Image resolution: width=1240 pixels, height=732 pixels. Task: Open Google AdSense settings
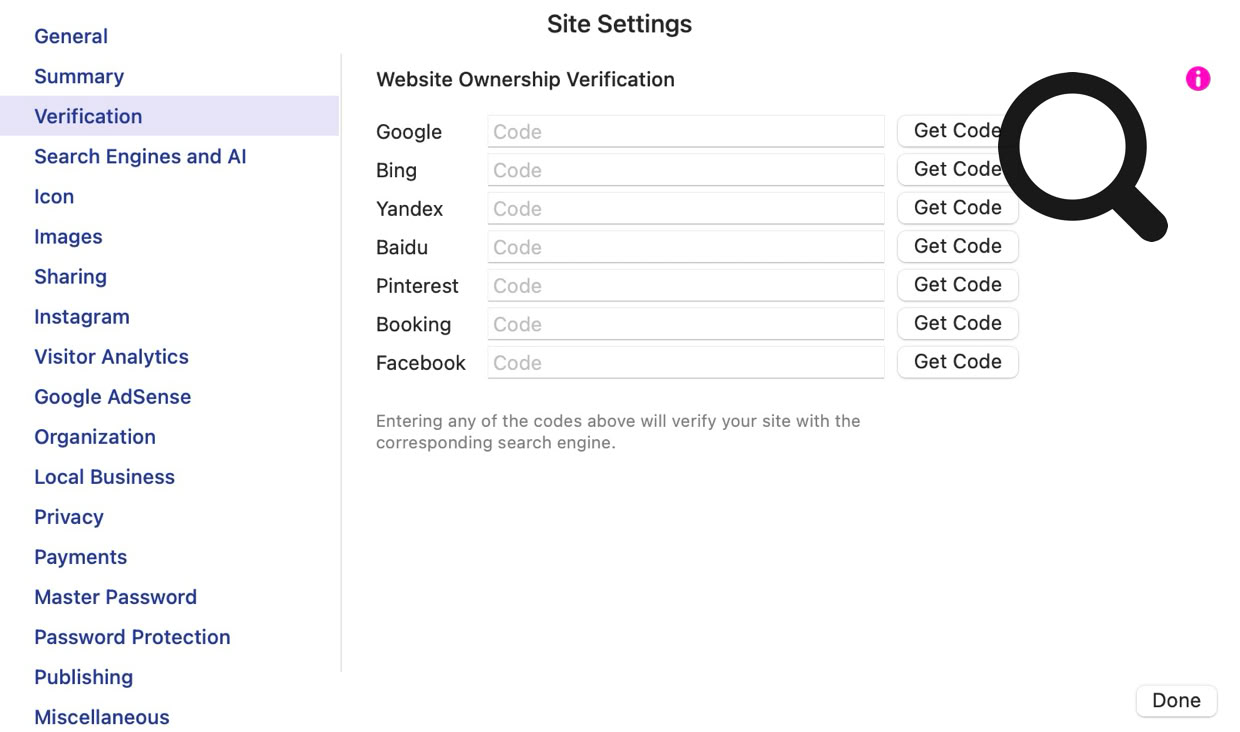(x=112, y=396)
